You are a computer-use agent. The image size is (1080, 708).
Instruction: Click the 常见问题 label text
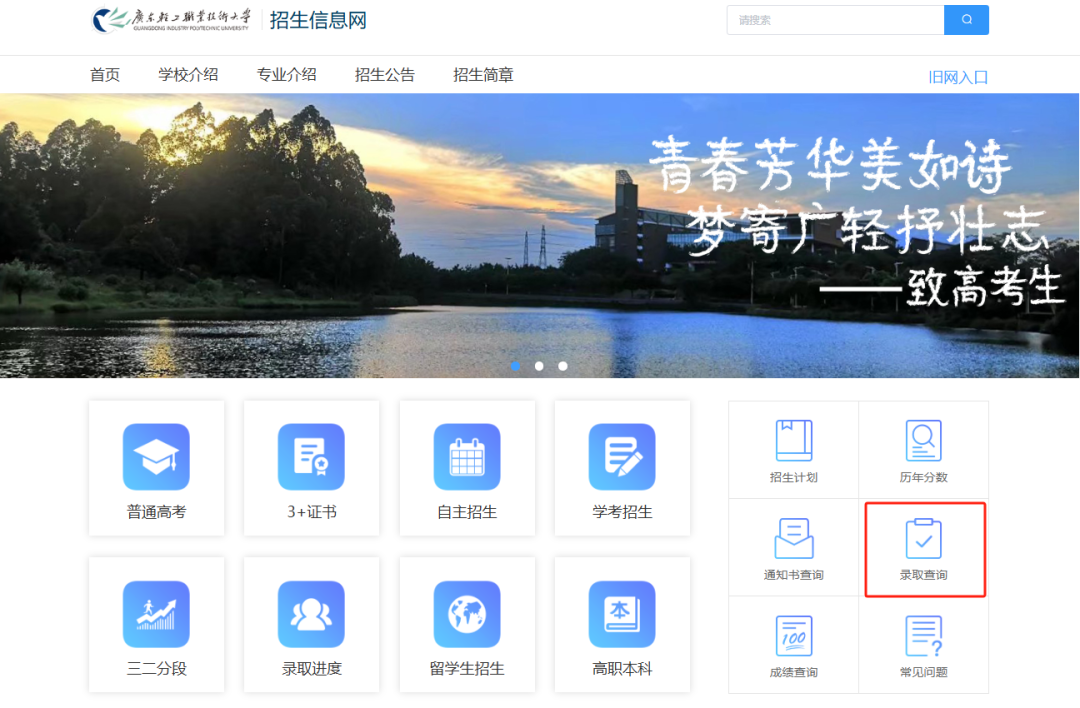pyautogui.click(x=924, y=671)
